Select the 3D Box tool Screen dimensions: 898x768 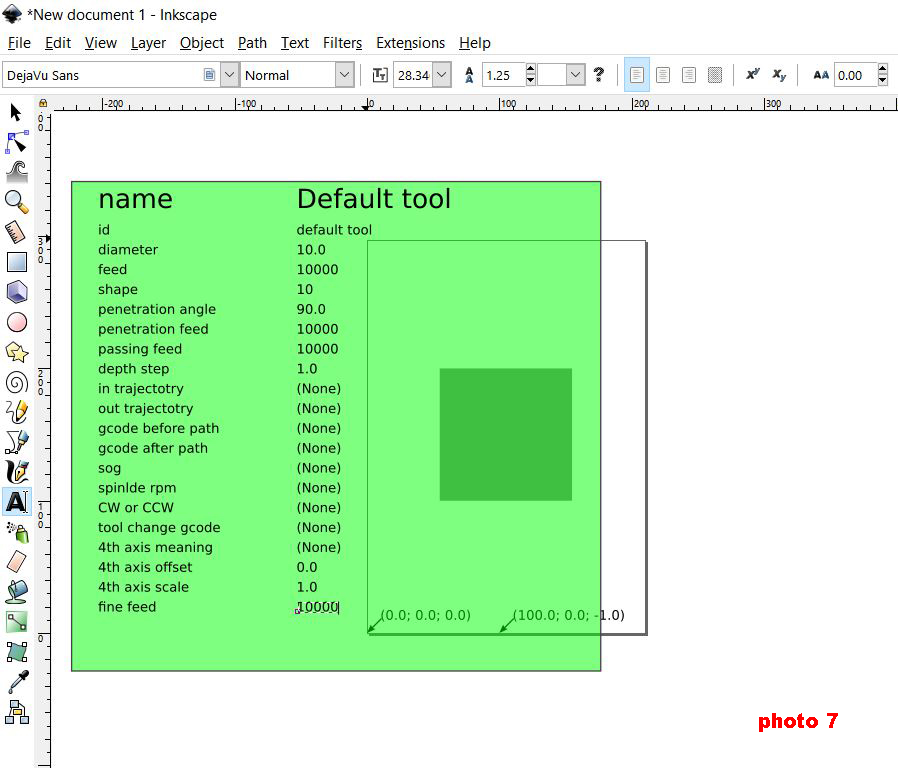tap(17, 292)
